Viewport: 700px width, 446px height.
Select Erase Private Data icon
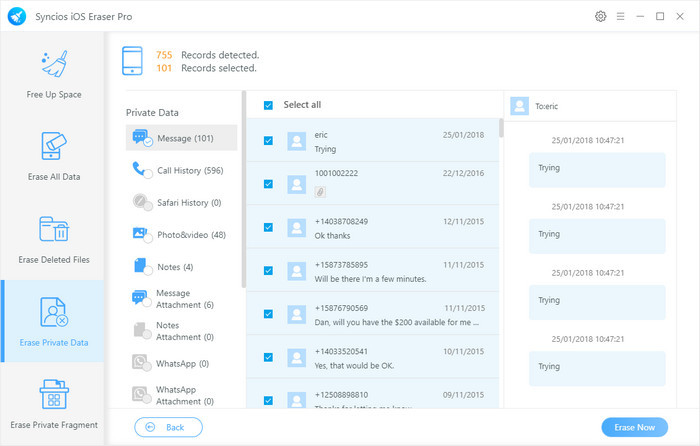pos(54,312)
